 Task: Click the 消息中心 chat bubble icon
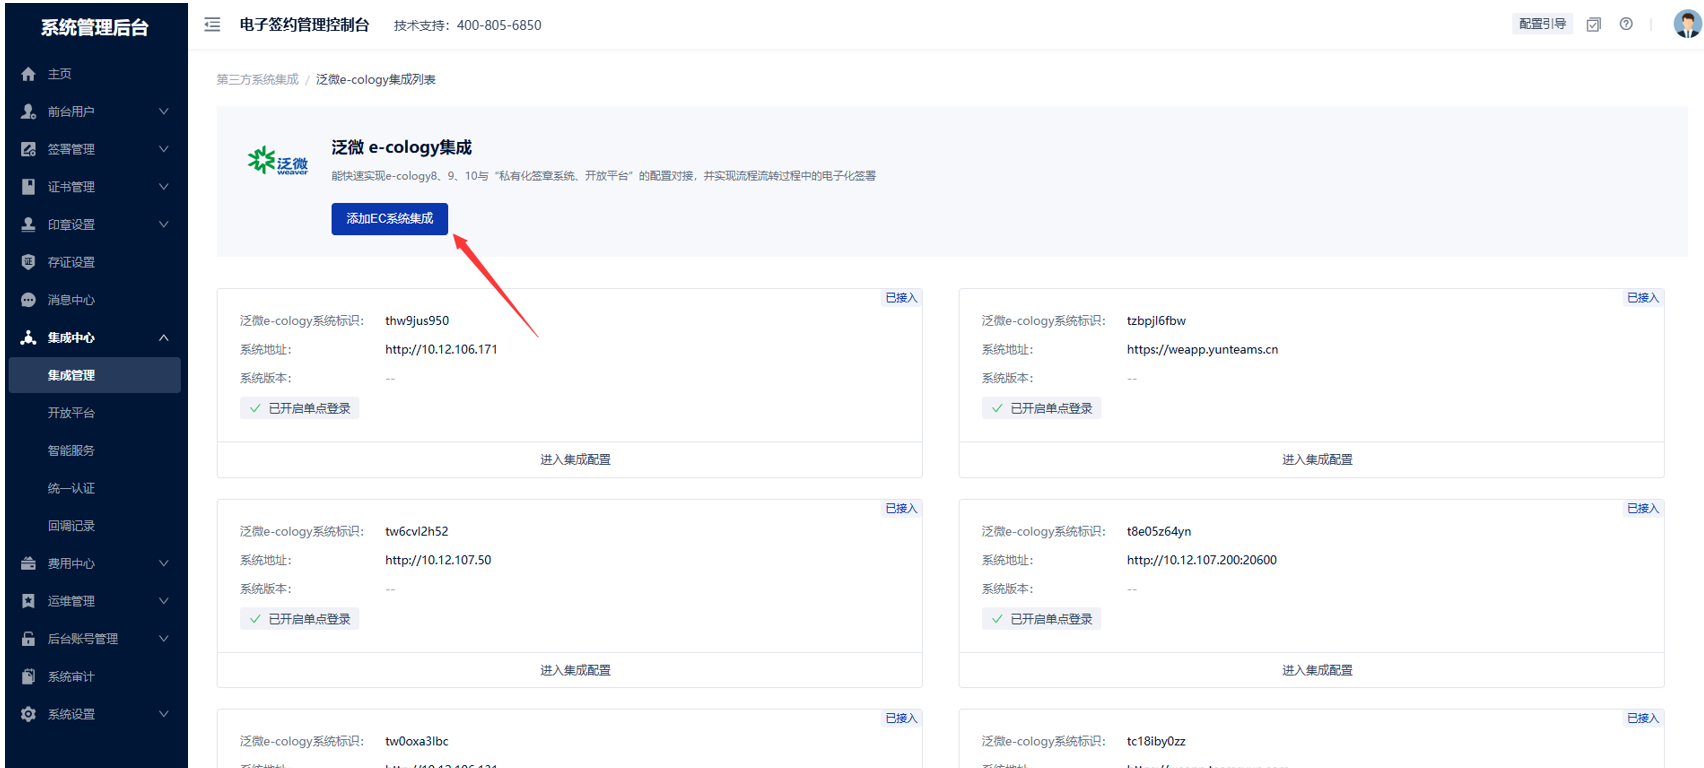tap(28, 300)
